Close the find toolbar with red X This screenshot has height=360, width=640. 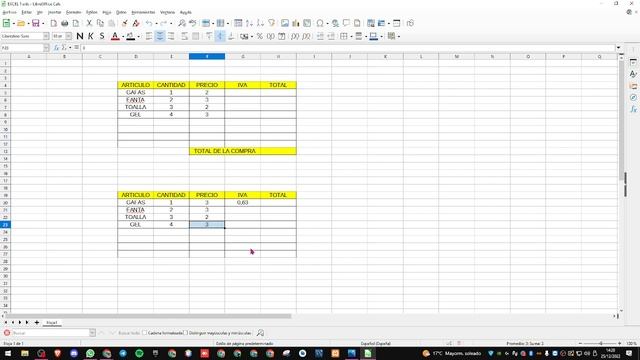point(7,333)
